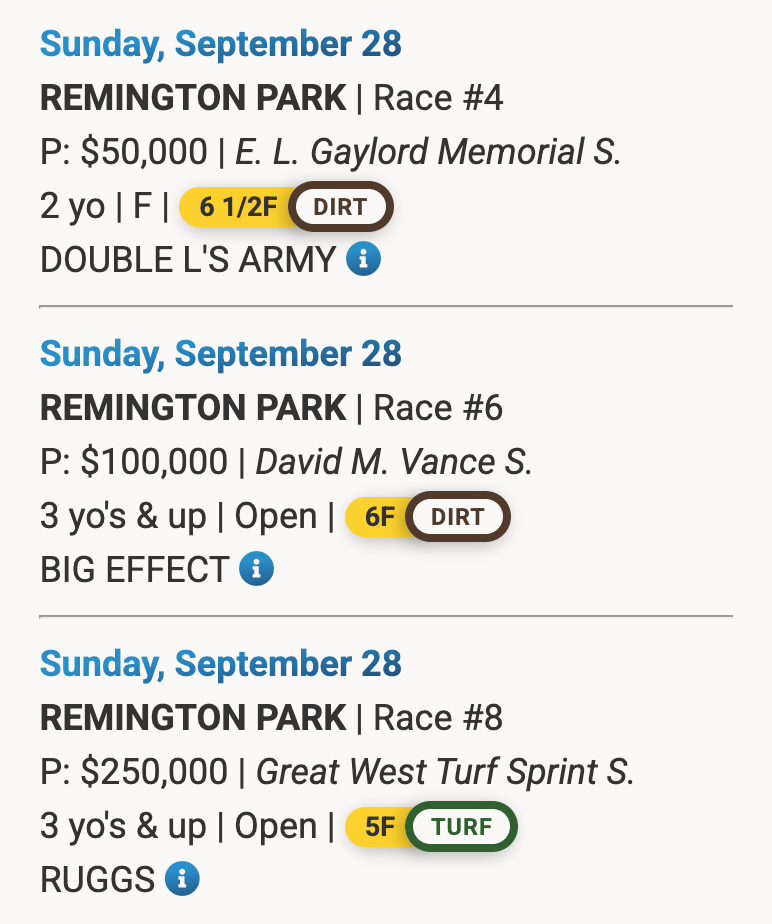The height and width of the screenshot is (924, 772).
Task: Click the DIRT surface badge in Race #4
Action: (x=341, y=208)
